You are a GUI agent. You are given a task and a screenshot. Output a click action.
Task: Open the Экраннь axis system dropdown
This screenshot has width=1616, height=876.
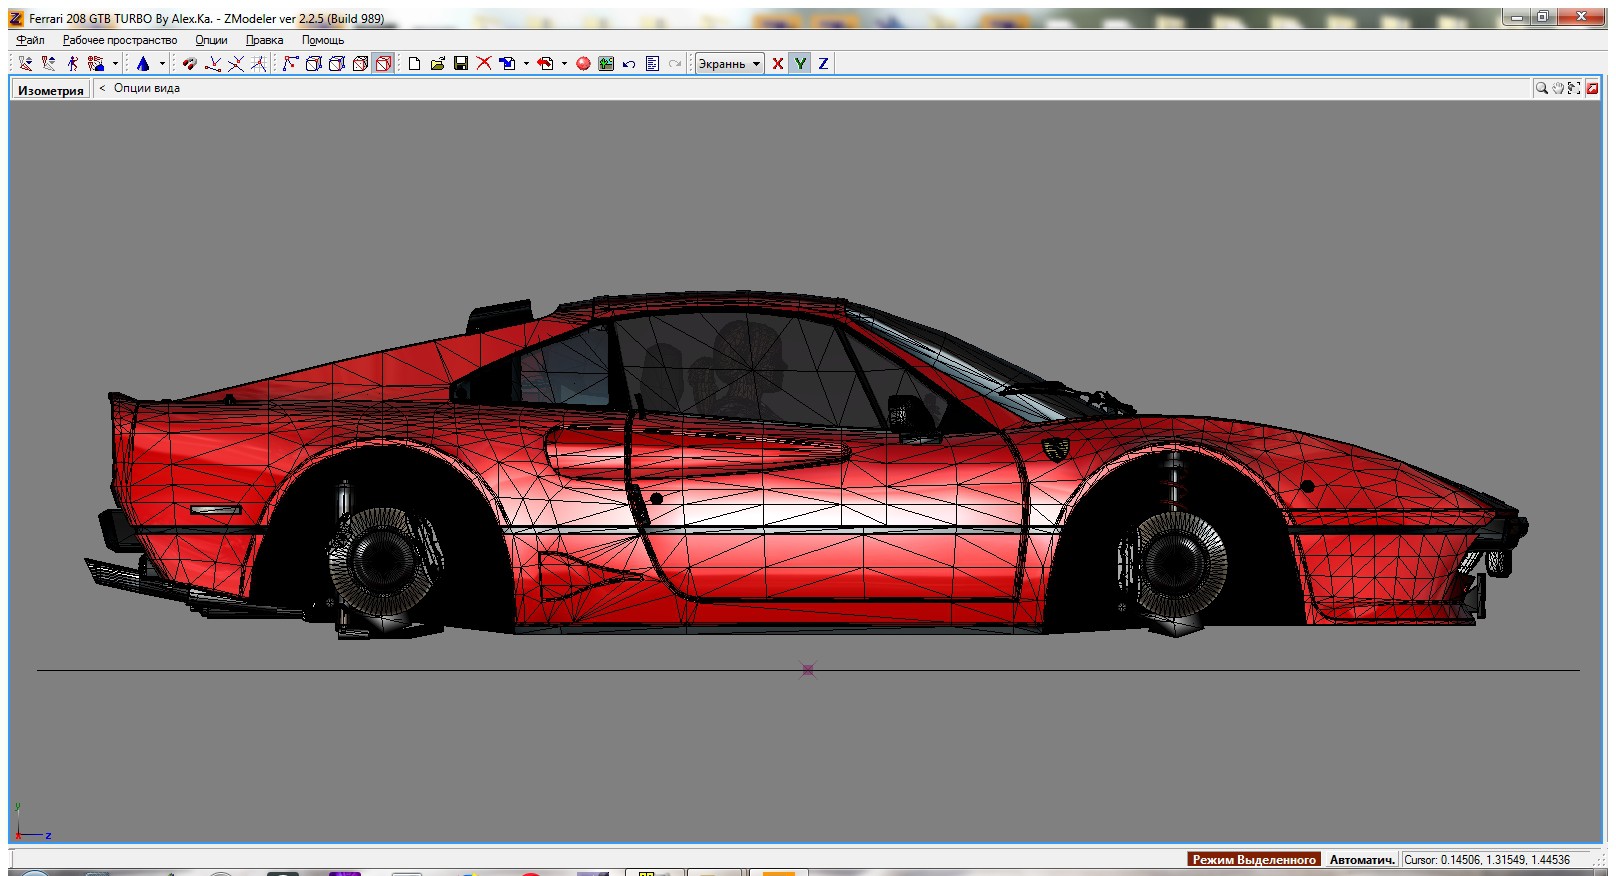[729, 63]
